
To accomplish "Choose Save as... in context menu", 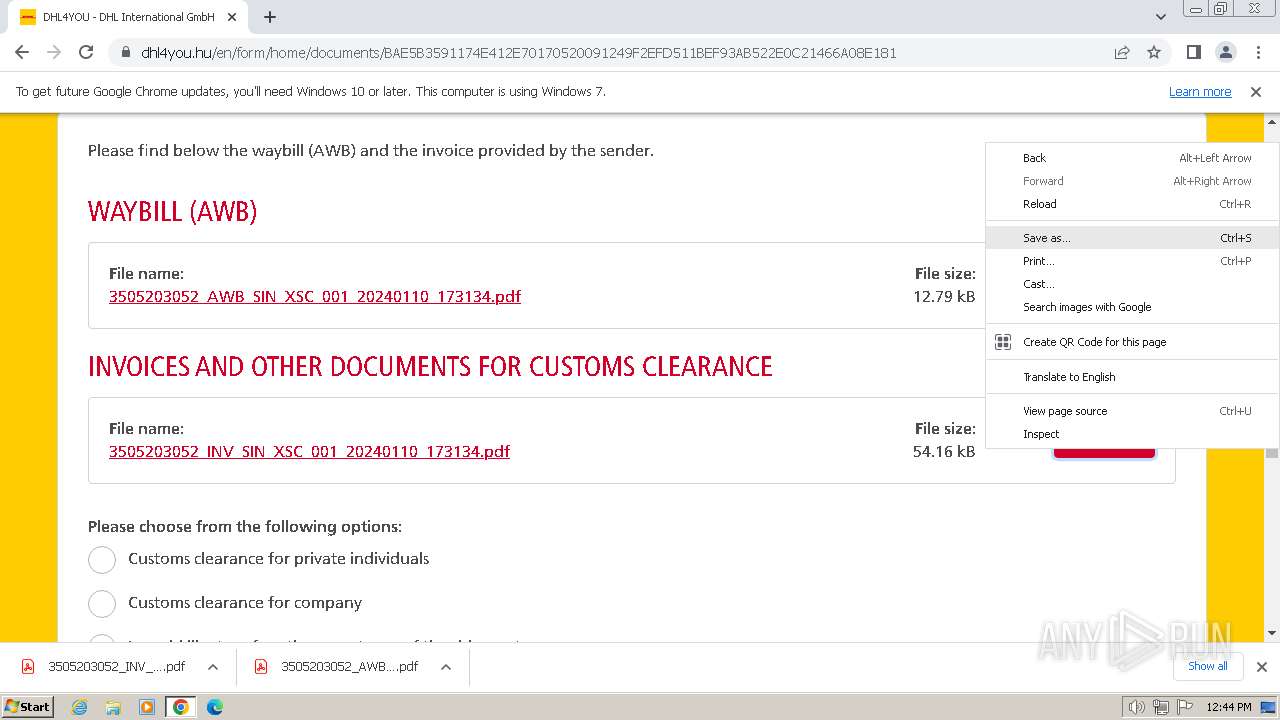I will click(x=1132, y=238).
